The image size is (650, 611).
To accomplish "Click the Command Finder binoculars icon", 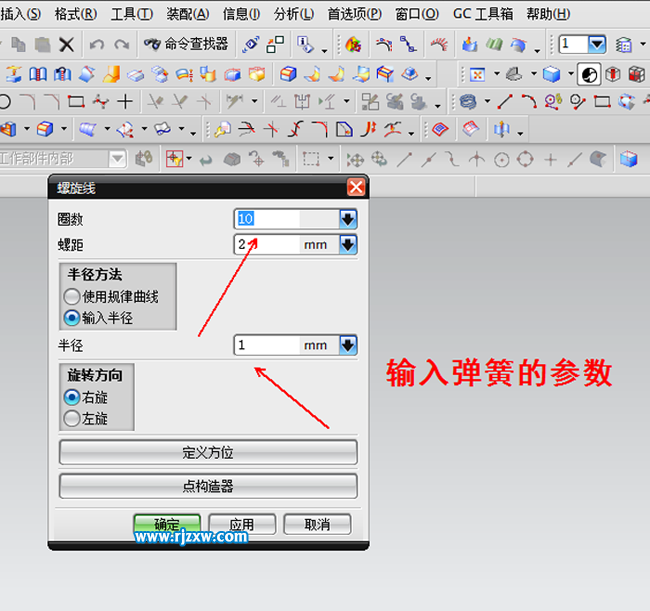I will [x=152, y=44].
